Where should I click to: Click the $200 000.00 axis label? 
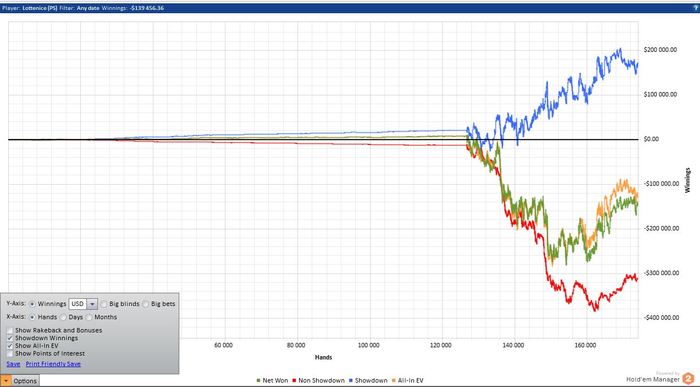coord(660,50)
